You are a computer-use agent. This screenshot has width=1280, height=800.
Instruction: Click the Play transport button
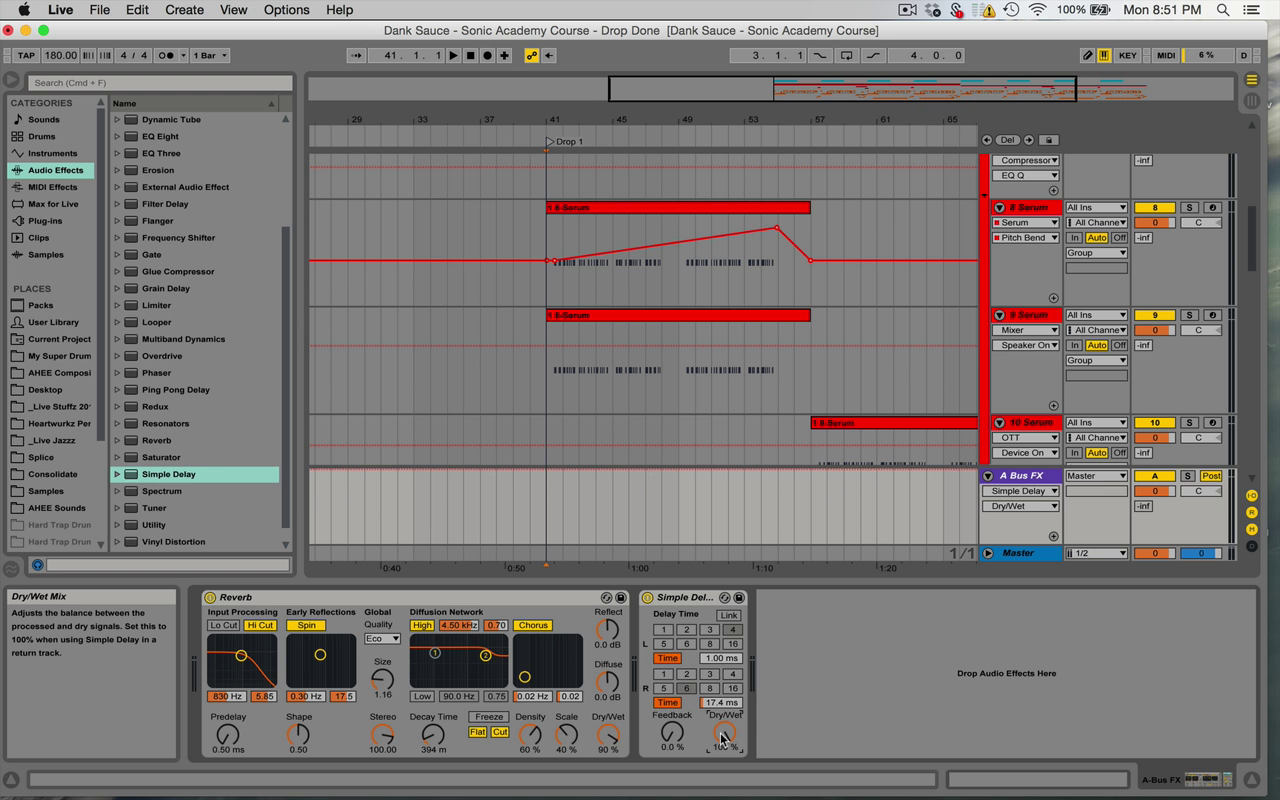[x=454, y=55]
